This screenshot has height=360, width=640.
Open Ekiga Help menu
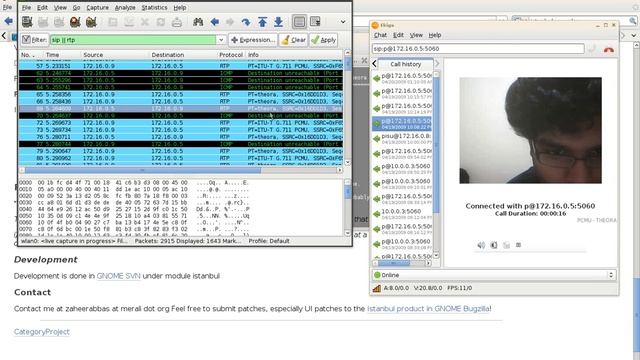(x=435, y=35)
